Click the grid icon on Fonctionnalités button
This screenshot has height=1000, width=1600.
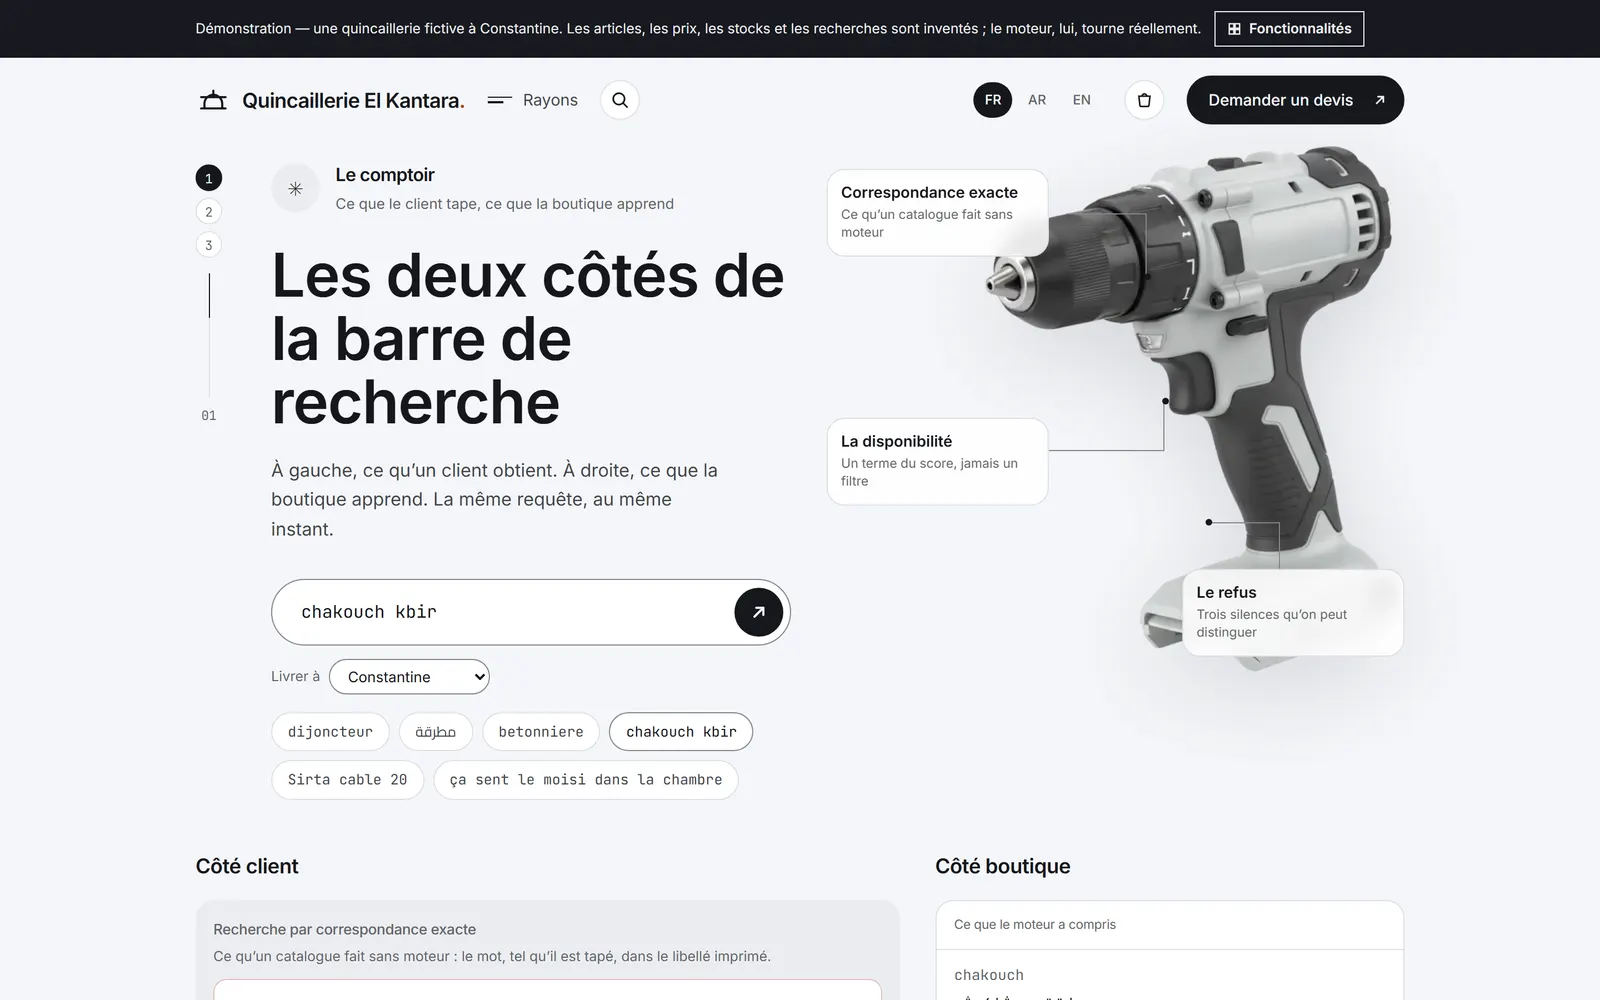tap(1234, 29)
